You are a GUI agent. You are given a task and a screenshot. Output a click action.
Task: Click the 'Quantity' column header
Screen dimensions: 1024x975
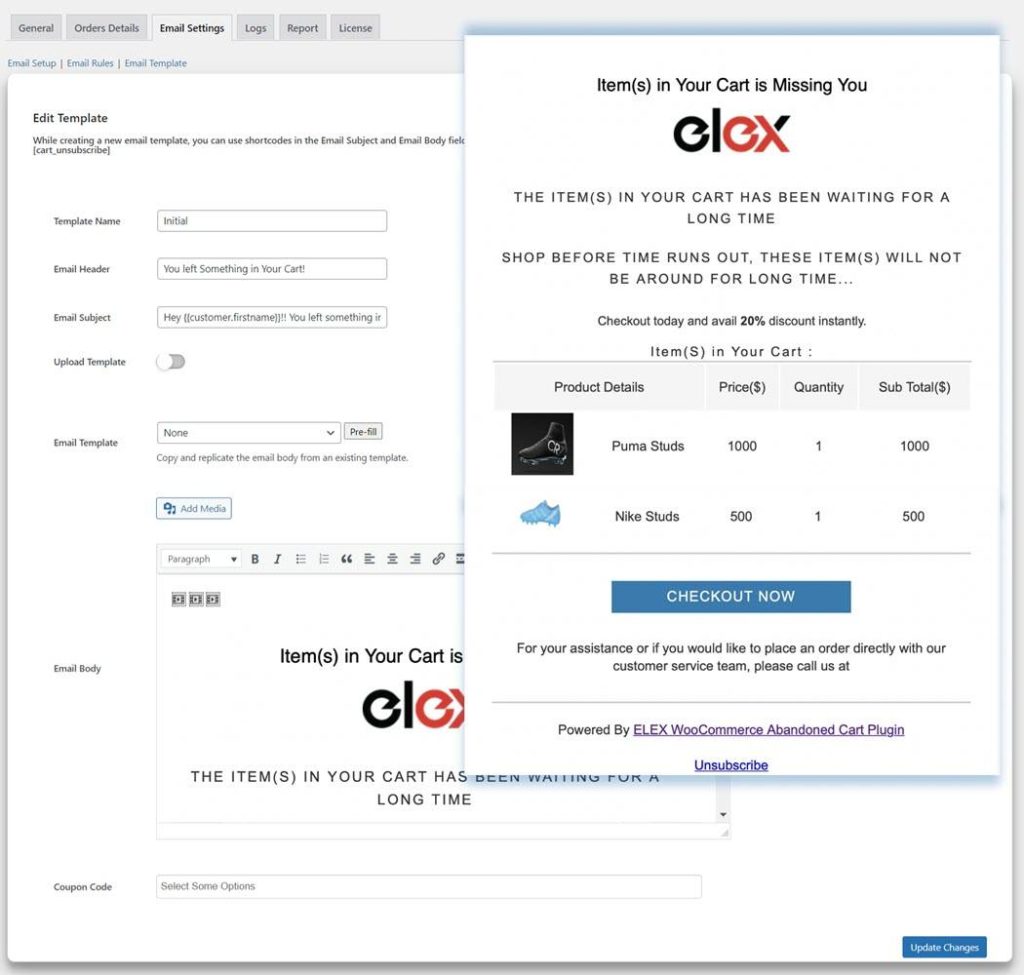coord(818,387)
